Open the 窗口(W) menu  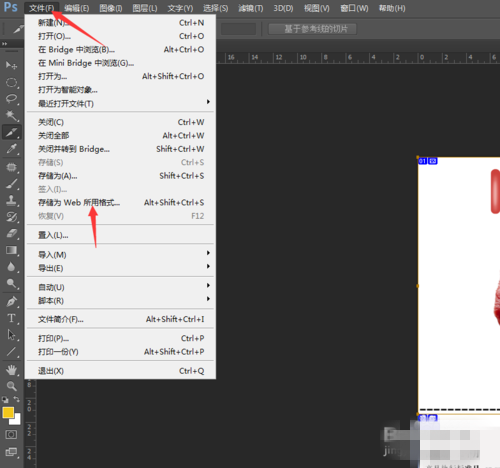(x=354, y=8)
